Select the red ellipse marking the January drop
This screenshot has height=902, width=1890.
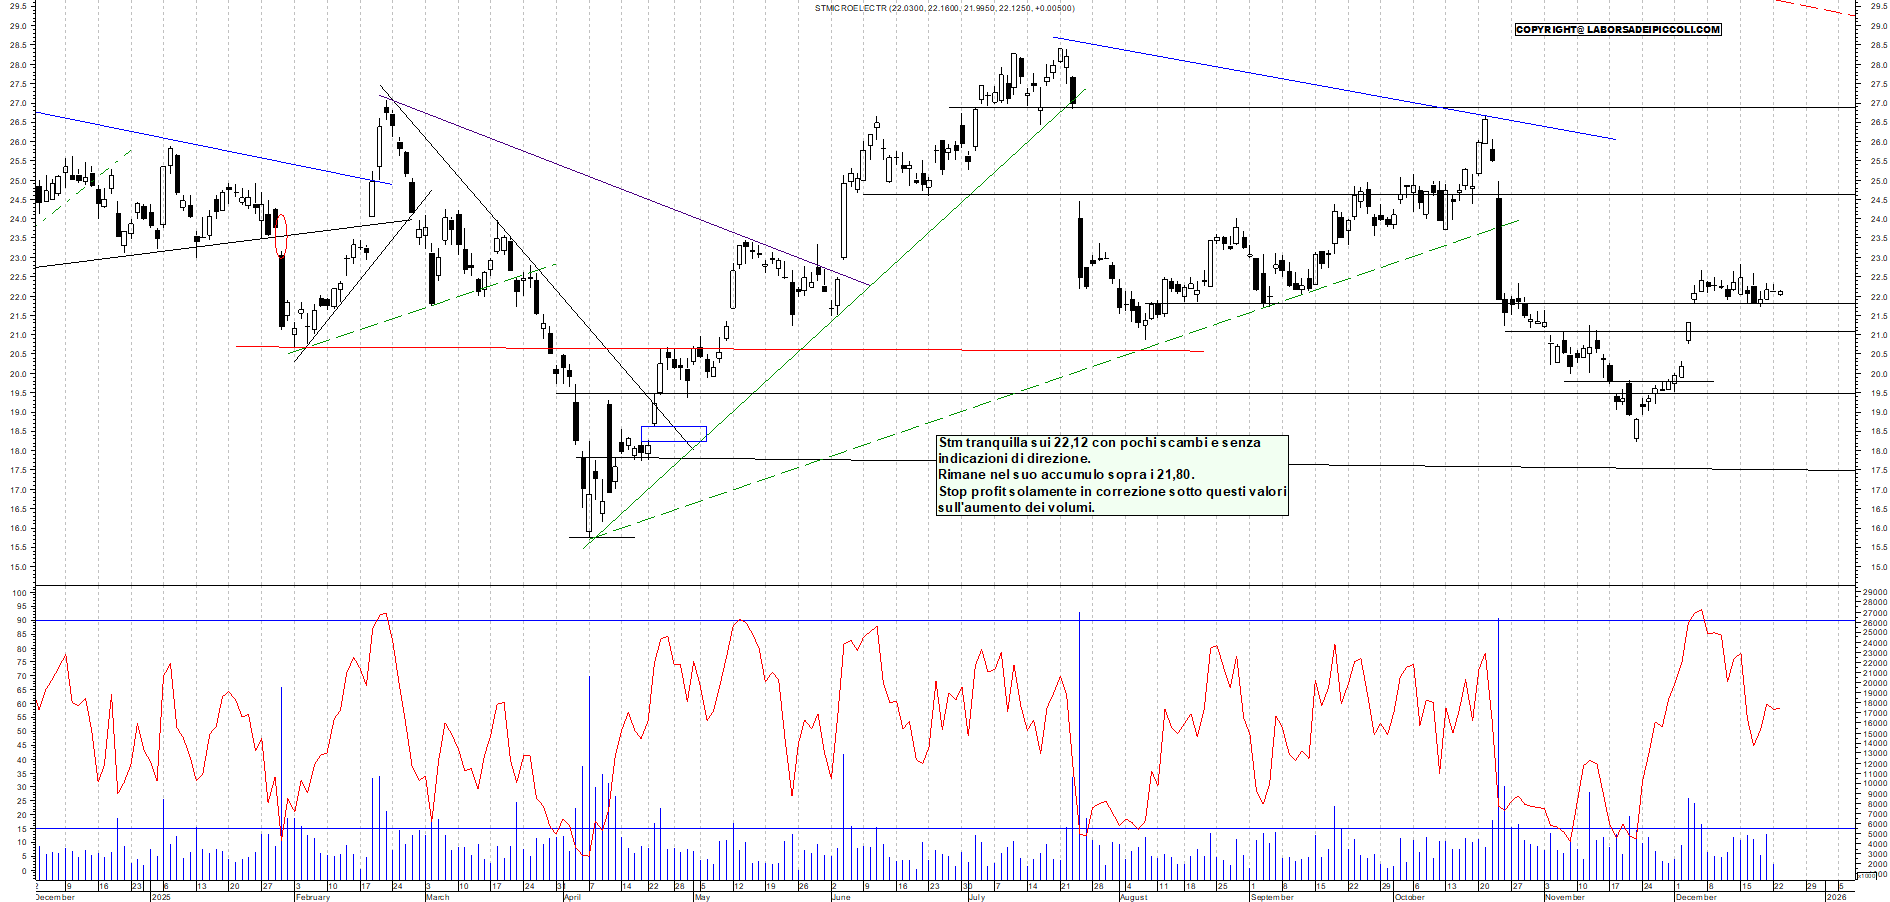pos(281,234)
